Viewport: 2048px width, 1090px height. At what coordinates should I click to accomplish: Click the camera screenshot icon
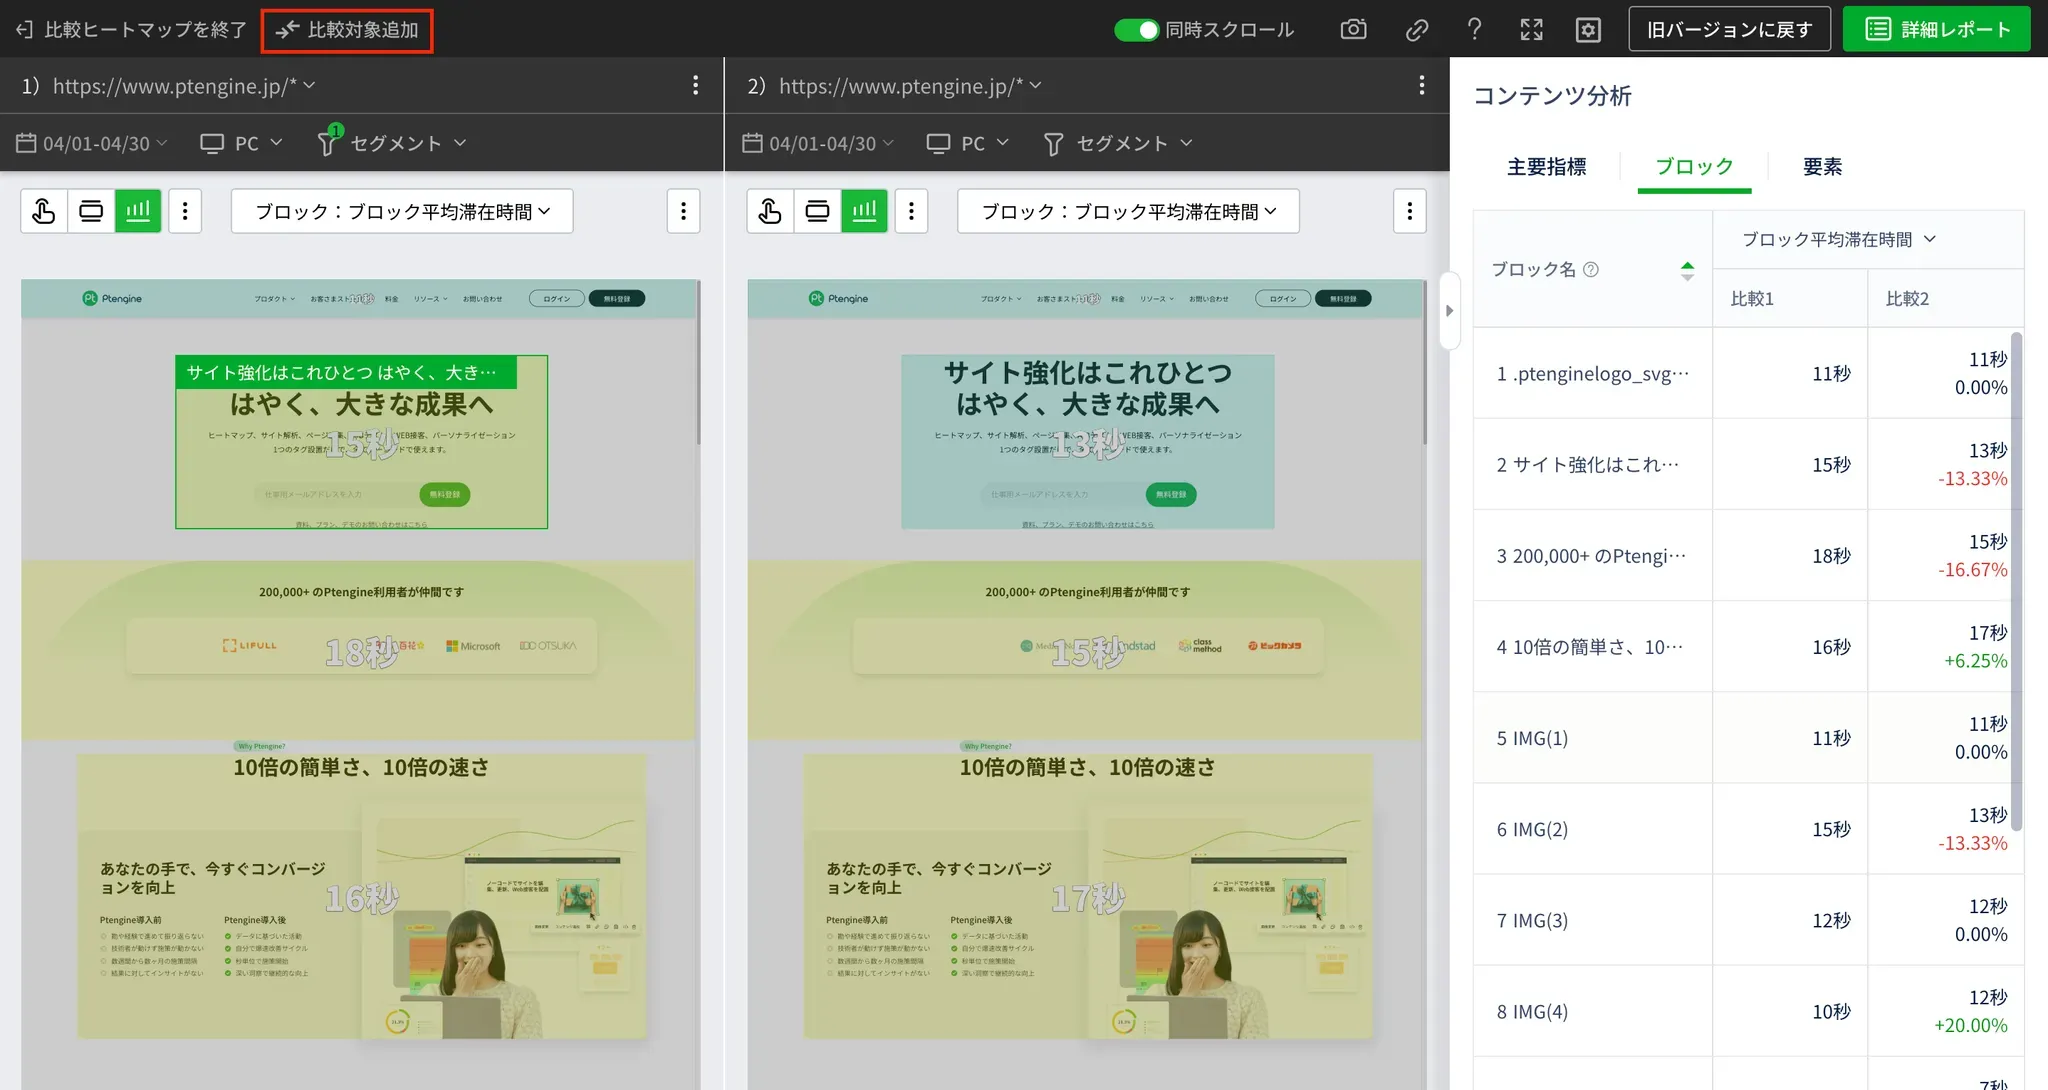coord(1353,29)
